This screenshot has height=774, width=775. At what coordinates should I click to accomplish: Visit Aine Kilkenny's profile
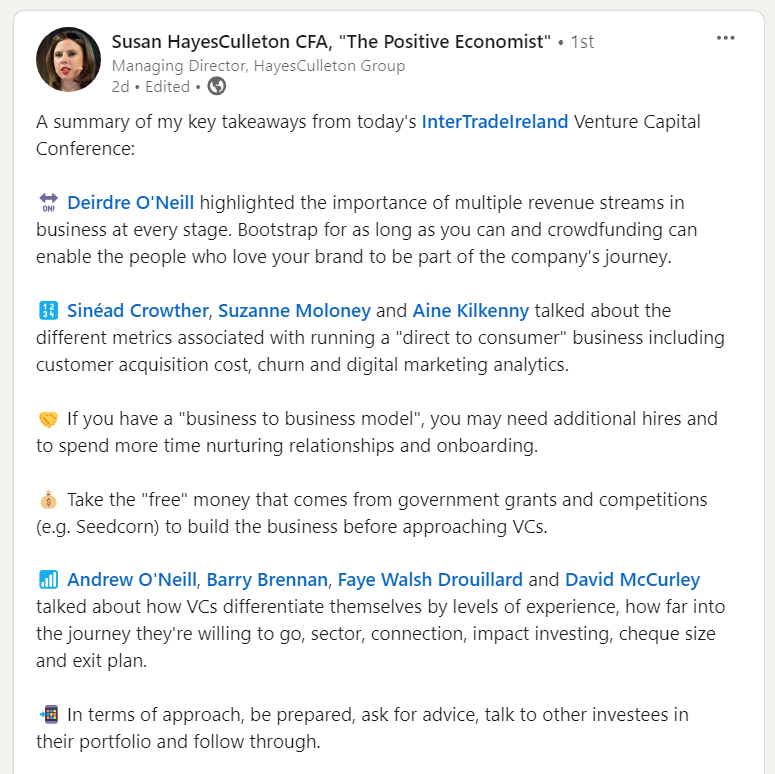coord(471,310)
